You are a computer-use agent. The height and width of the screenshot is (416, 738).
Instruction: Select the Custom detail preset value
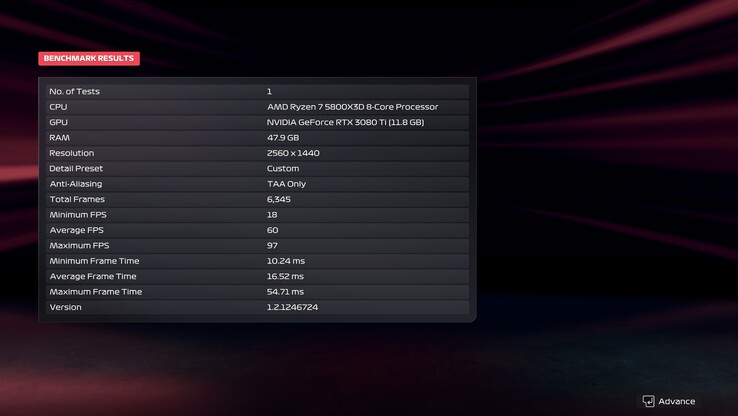(x=283, y=169)
